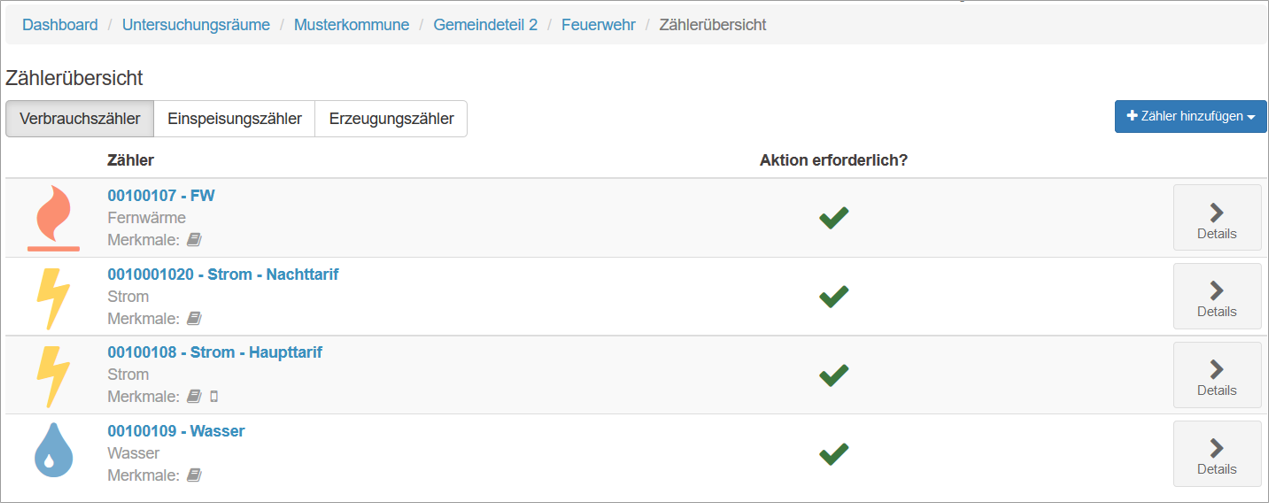The image size is (1269, 503).
Task: Switch to the Einspeisungszähler tab
Action: (x=235, y=118)
